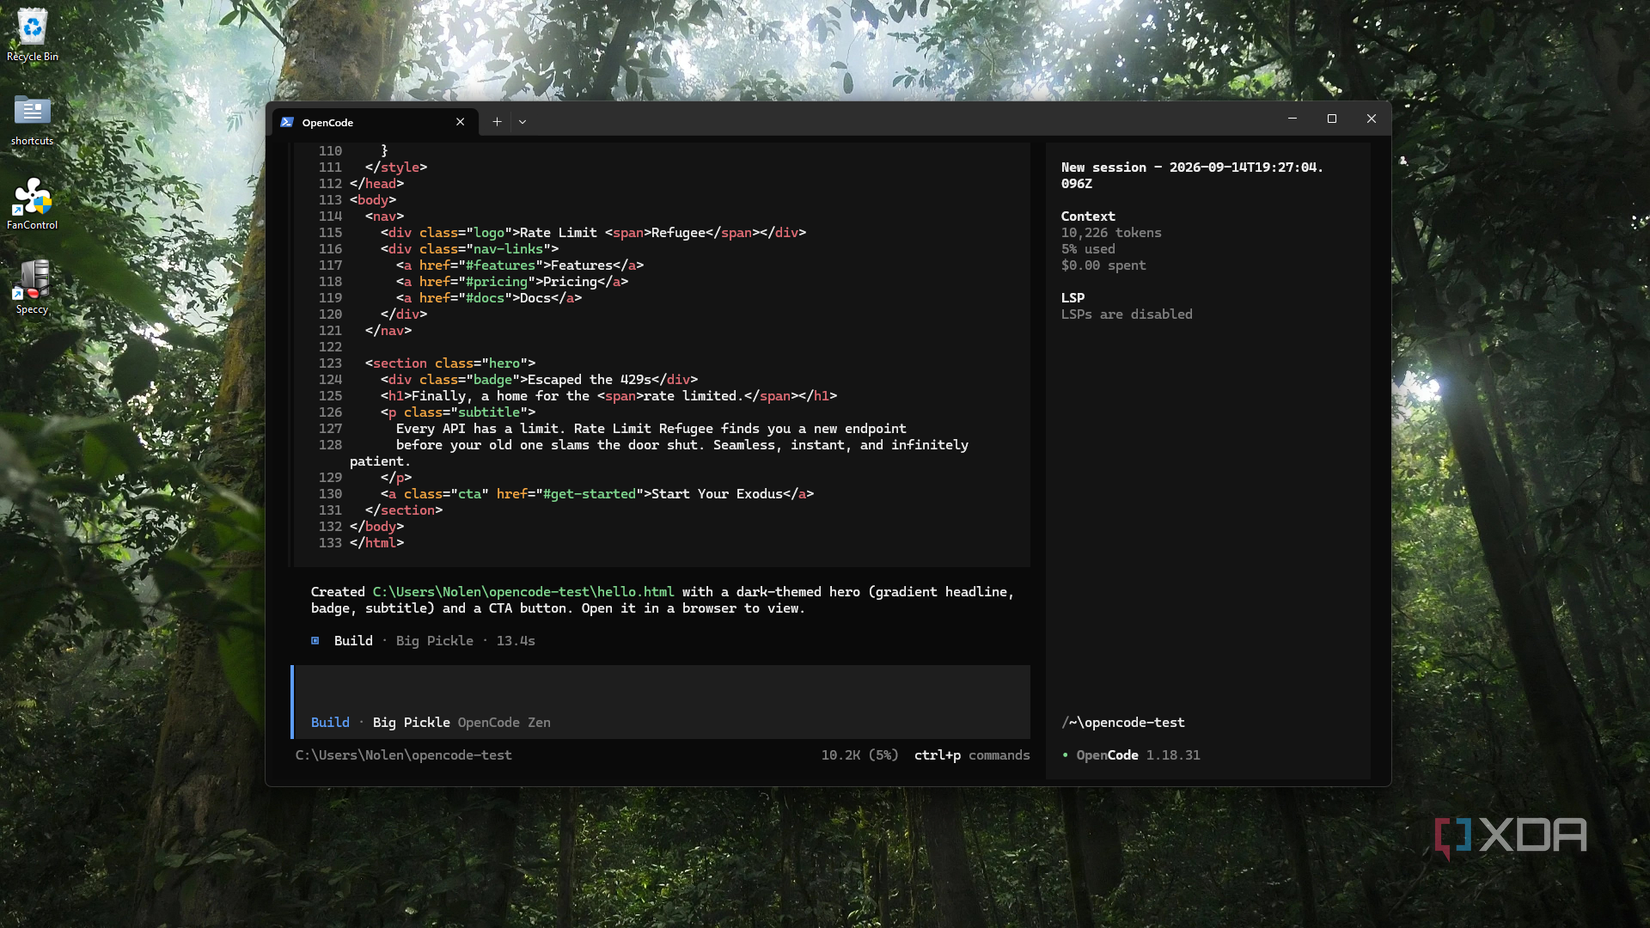
Task: Open a new terminal tab
Action: pos(497,122)
